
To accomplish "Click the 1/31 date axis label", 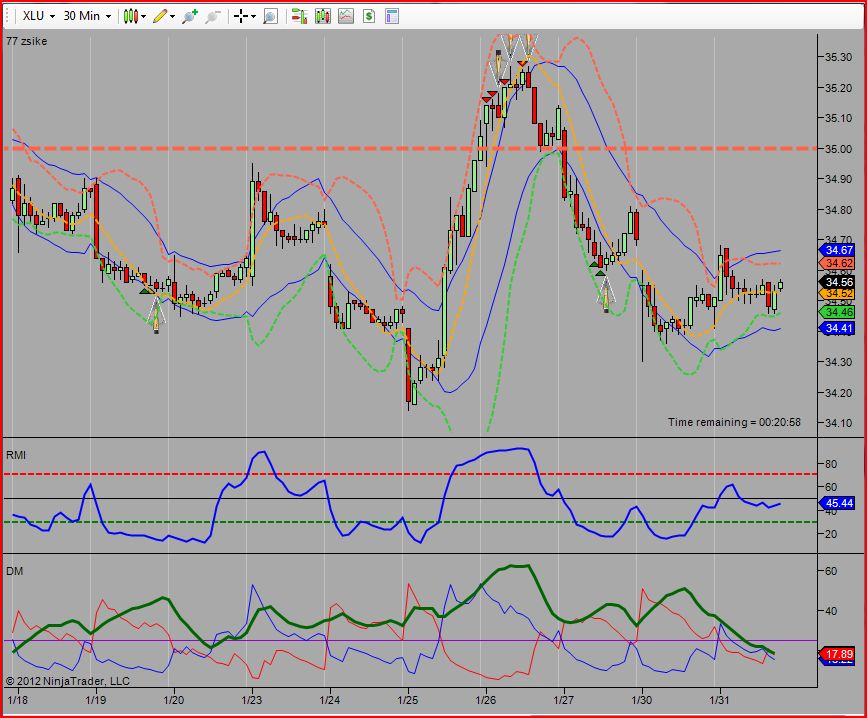I will click(719, 700).
